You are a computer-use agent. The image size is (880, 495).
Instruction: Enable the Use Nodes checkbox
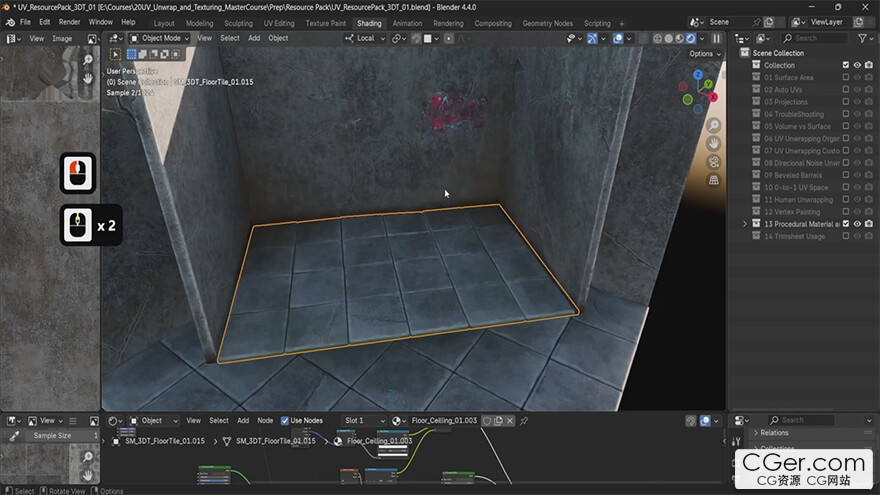(284, 421)
